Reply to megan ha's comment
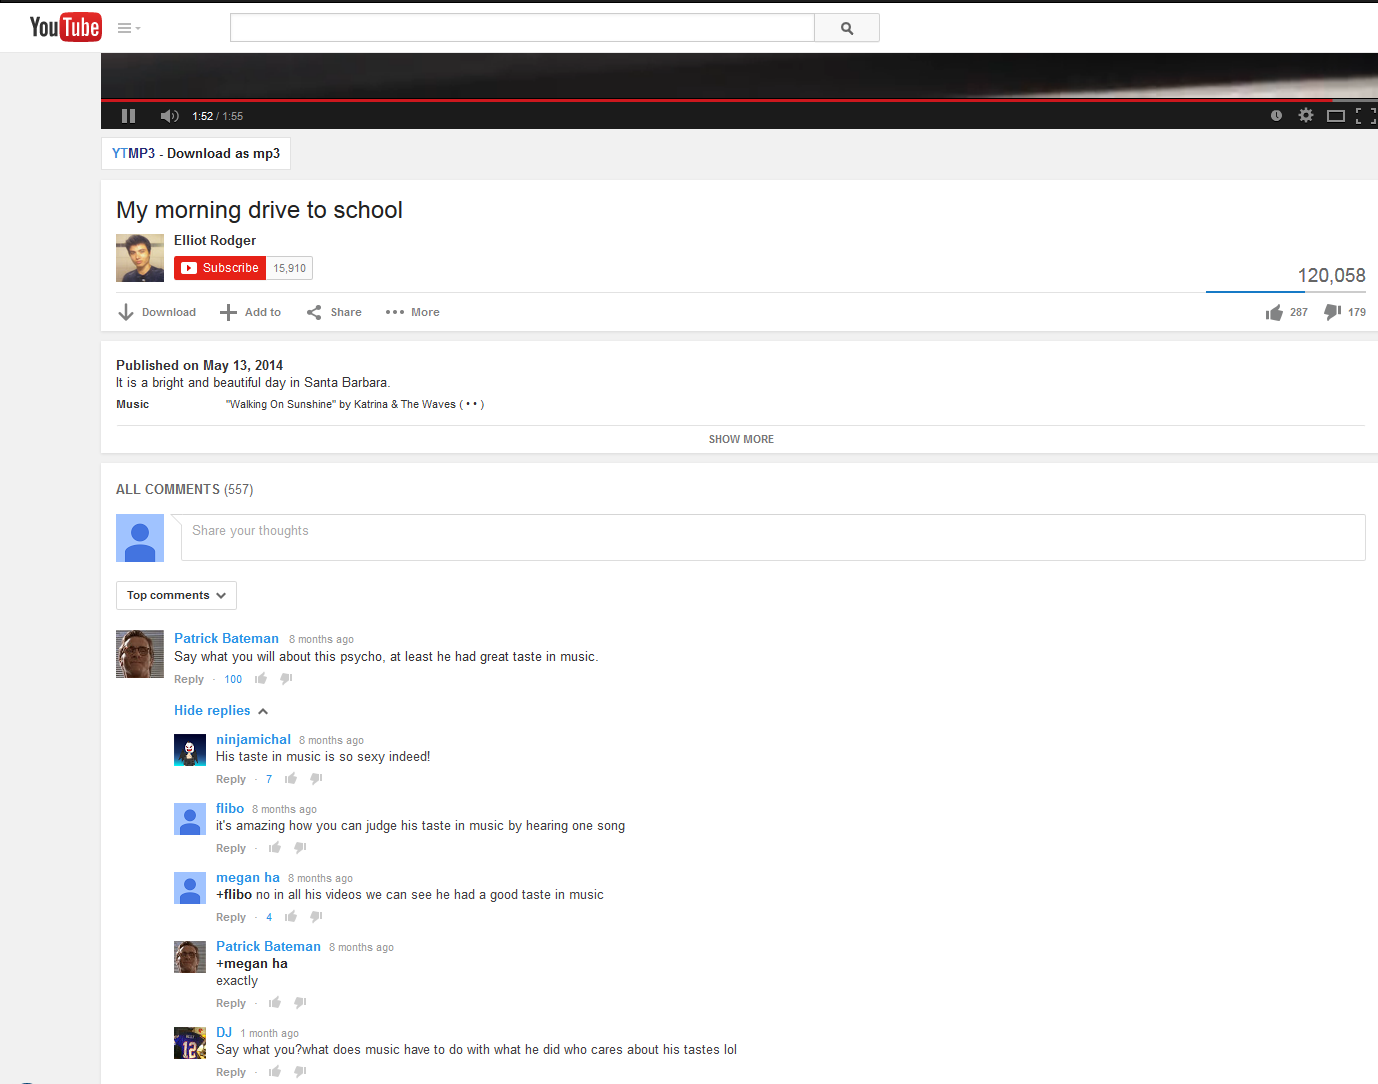 [x=231, y=917]
